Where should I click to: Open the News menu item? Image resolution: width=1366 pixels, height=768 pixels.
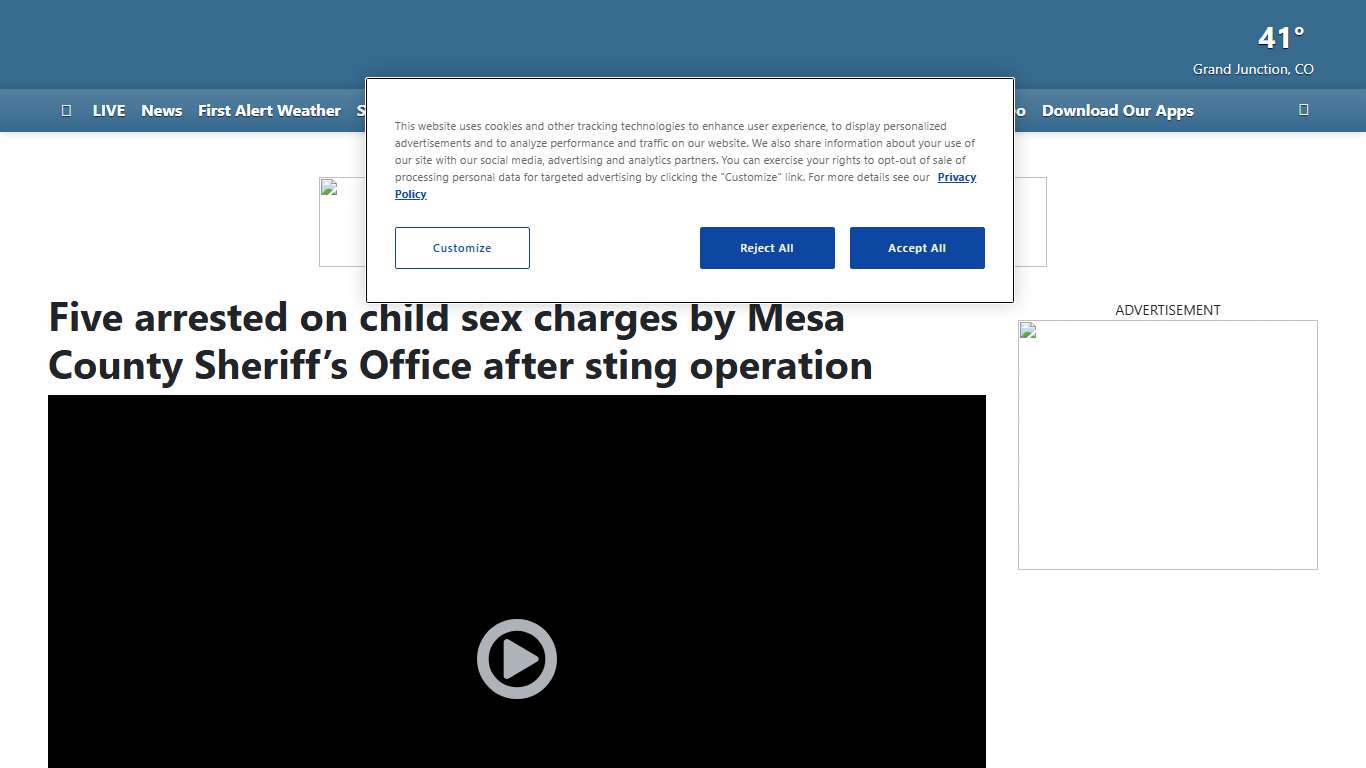click(161, 110)
